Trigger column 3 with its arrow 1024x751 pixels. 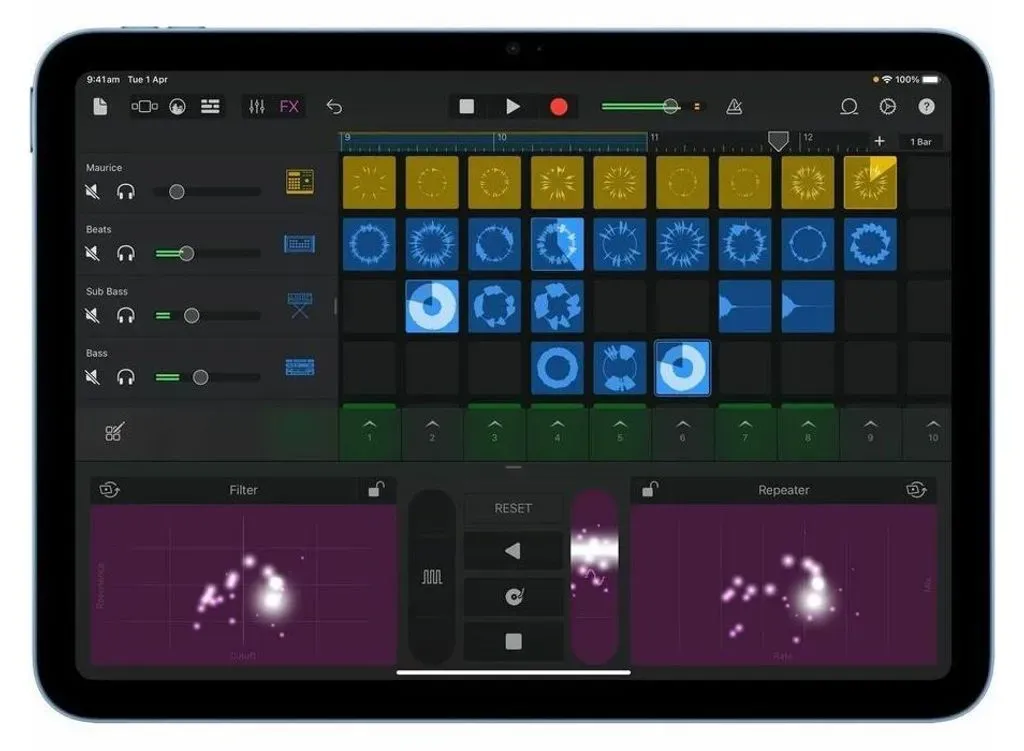(494, 431)
